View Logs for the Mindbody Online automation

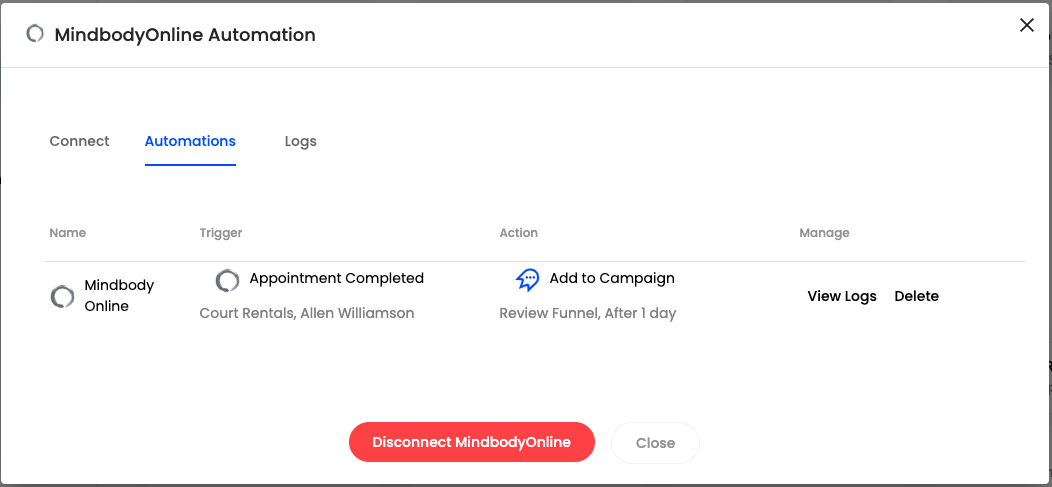[x=842, y=296]
